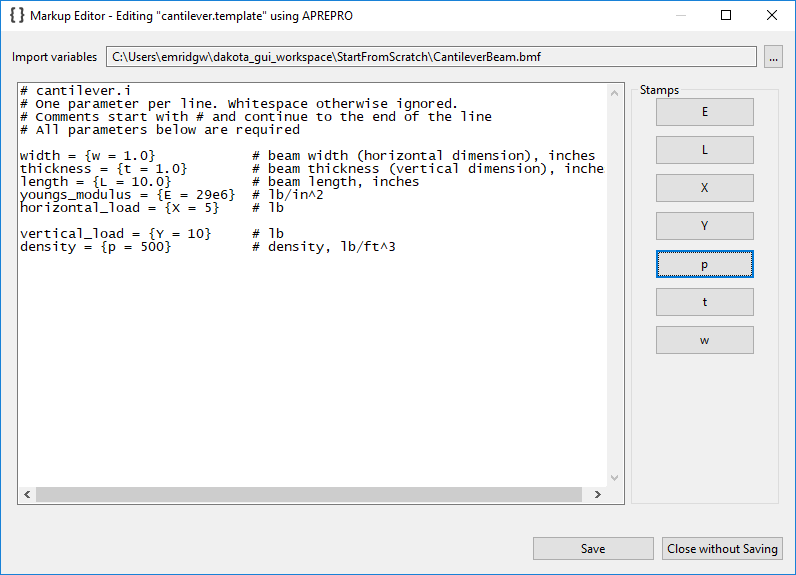This screenshot has width=796, height=575.
Task: Select the p stamp button
Action: coord(705,264)
